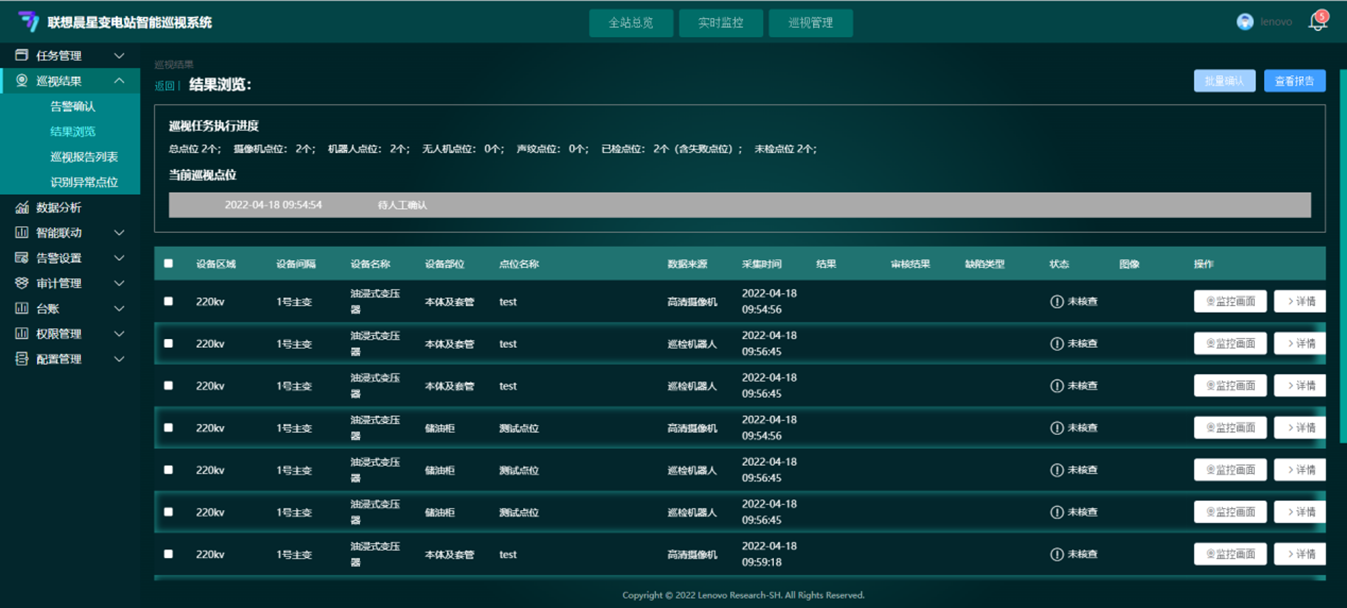Check the first table row checkbox

pos(168,301)
